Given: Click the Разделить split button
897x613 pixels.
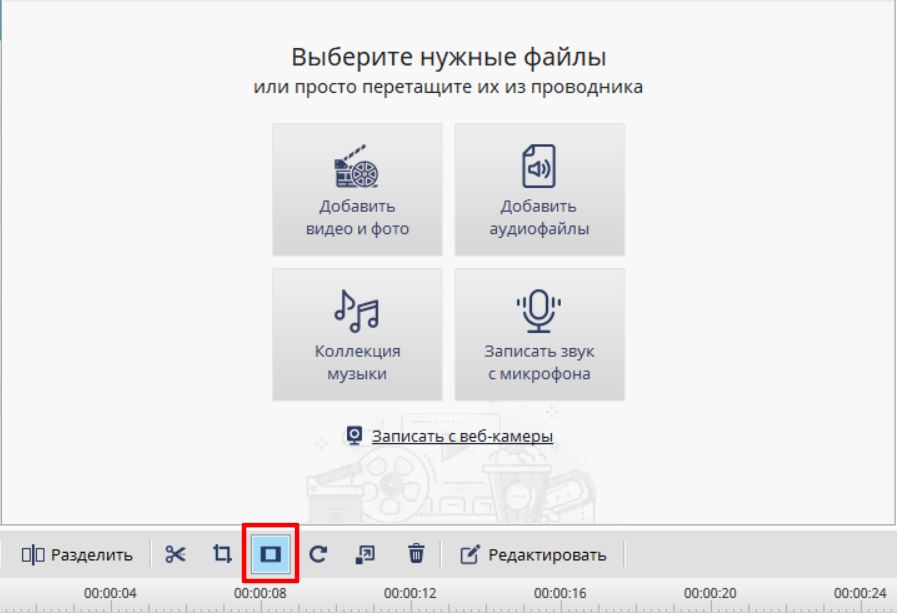Looking at the screenshot, I should [x=77, y=555].
